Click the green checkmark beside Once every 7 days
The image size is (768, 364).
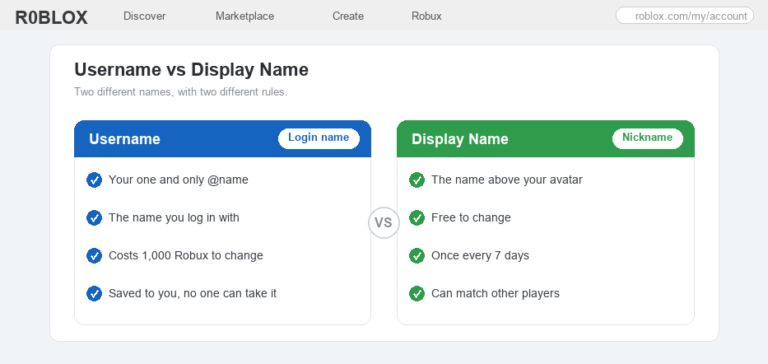[x=417, y=256]
